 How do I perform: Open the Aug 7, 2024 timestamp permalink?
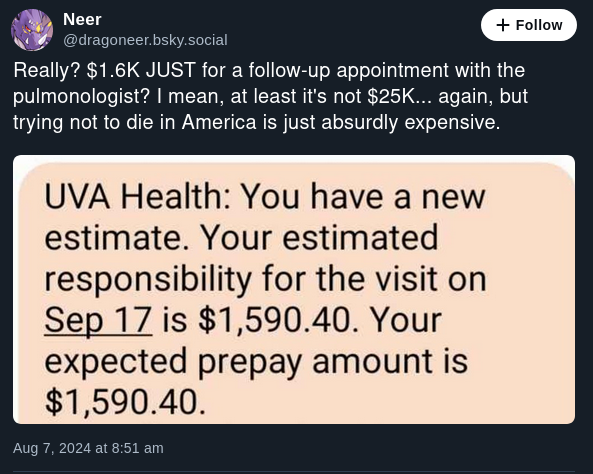point(88,448)
